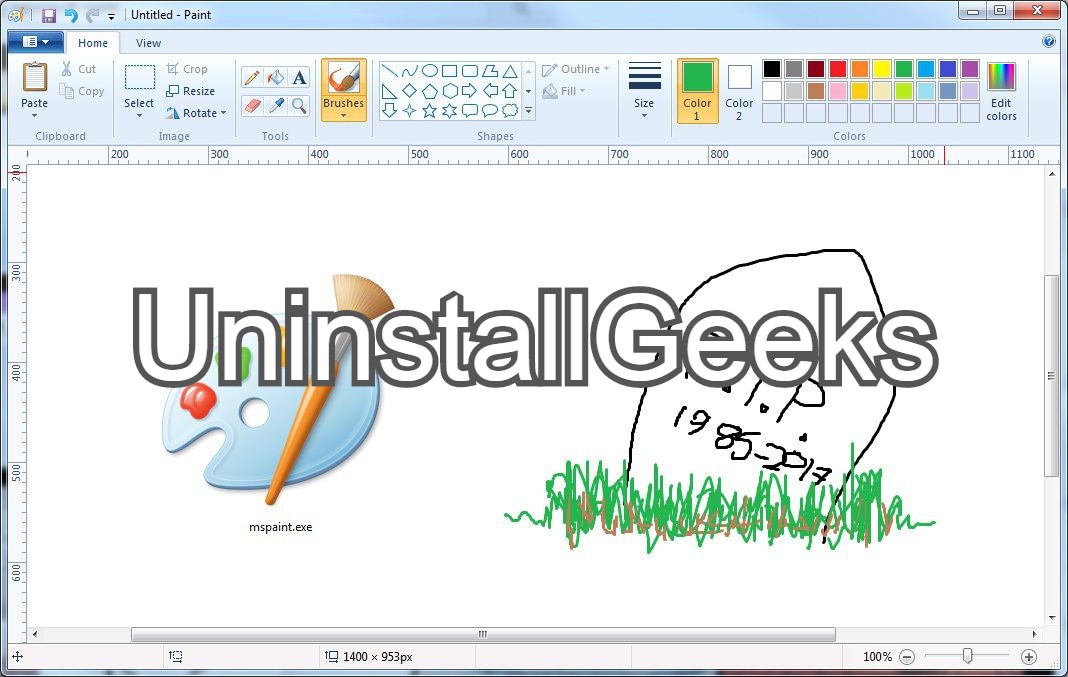
Task: Expand the Shapes gallery more arrow
Action: [529, 110]
